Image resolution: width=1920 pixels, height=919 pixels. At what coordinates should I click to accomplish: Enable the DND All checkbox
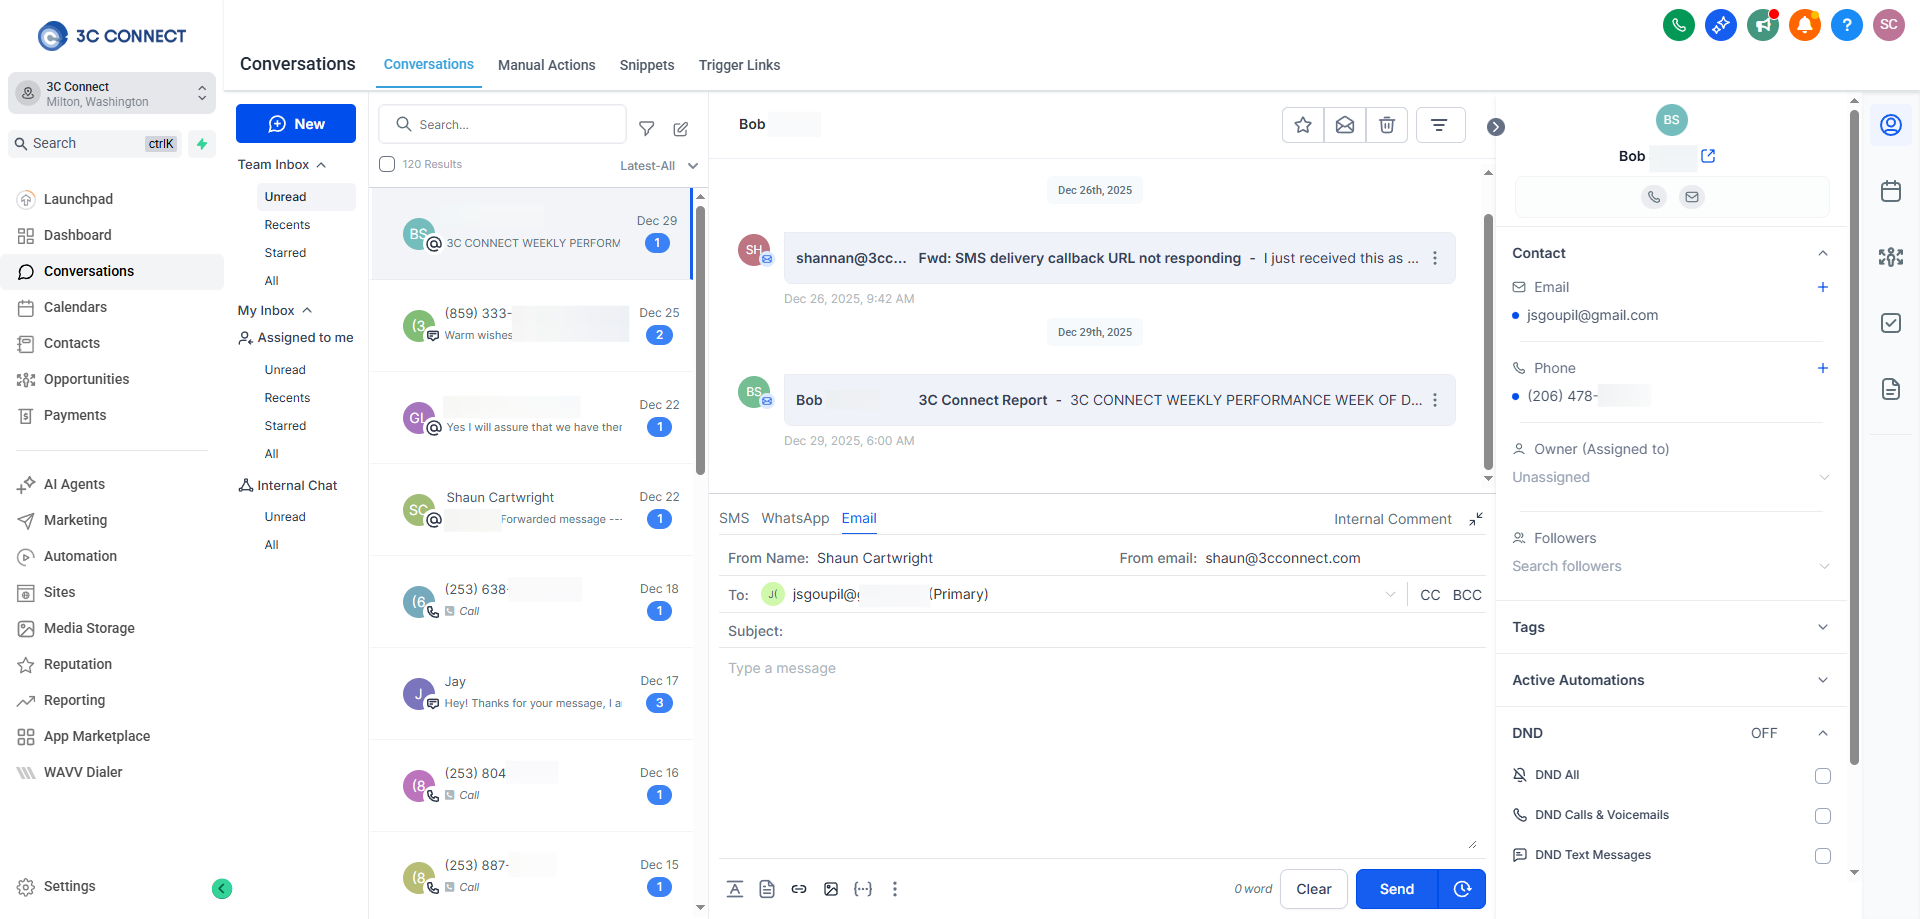click(1822, 776)
